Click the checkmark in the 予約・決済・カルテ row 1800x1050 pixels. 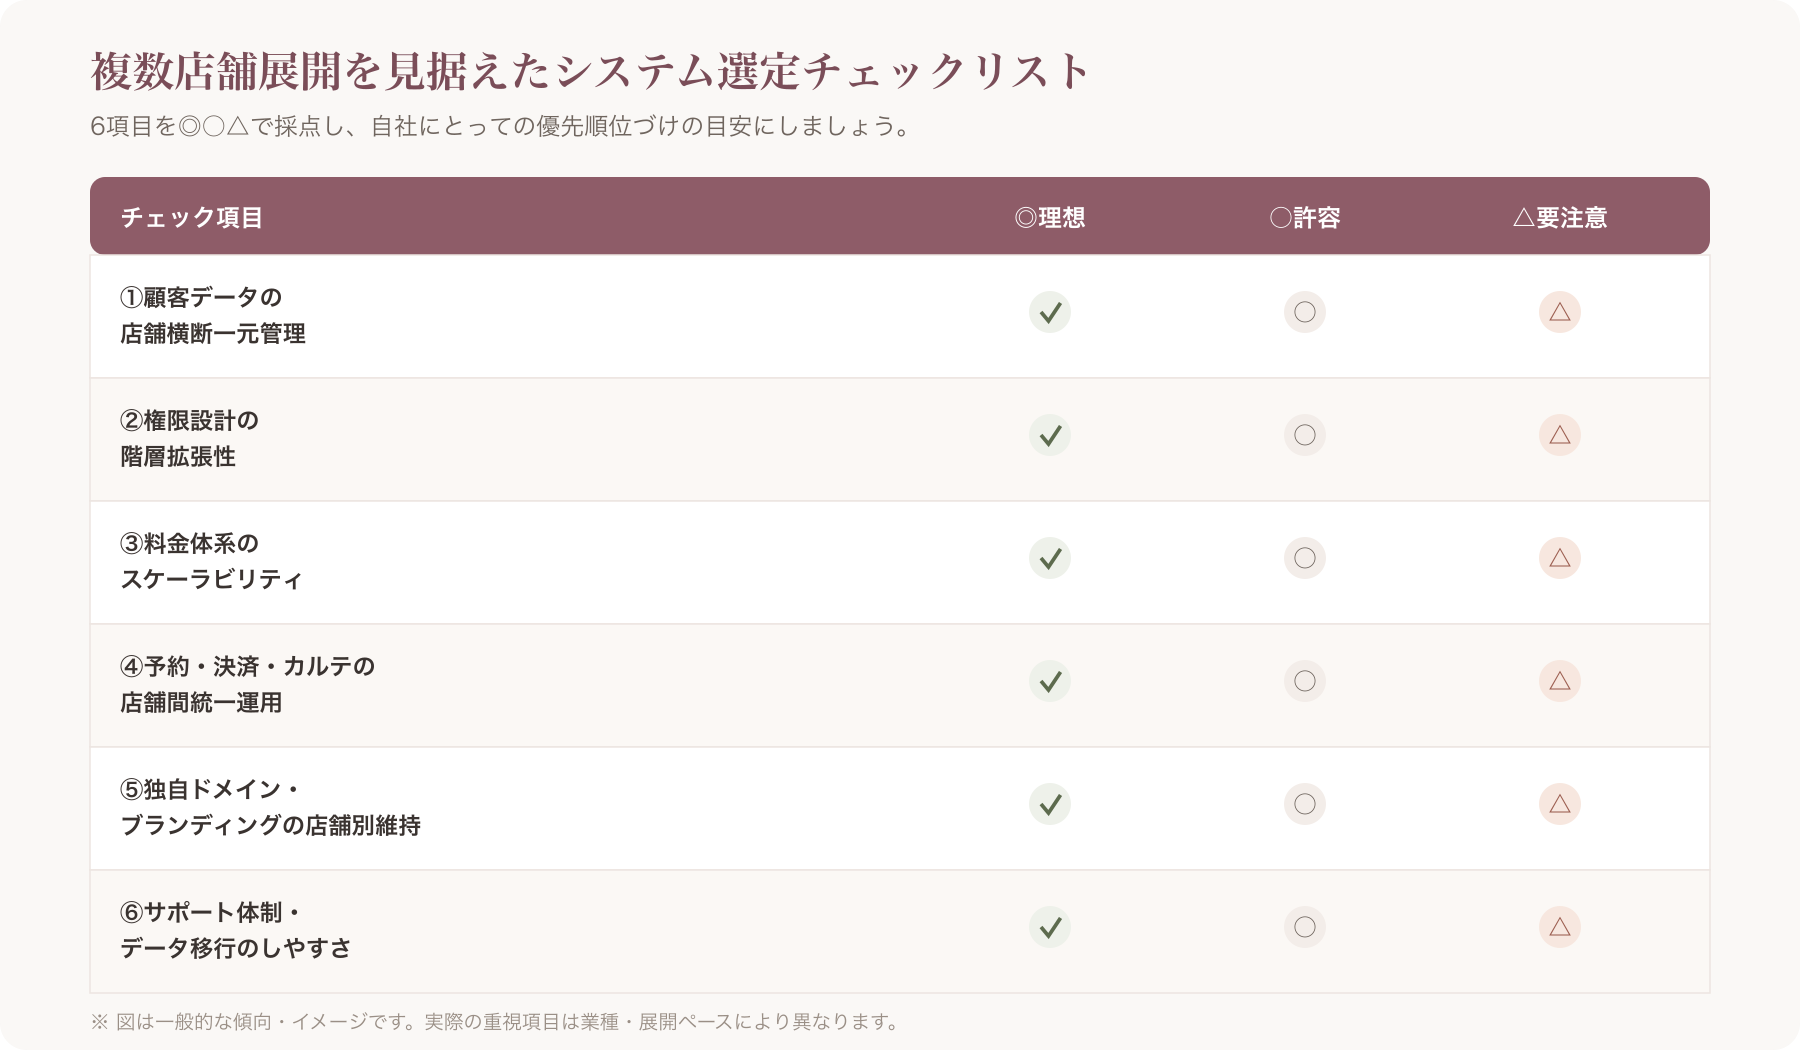1050,681
